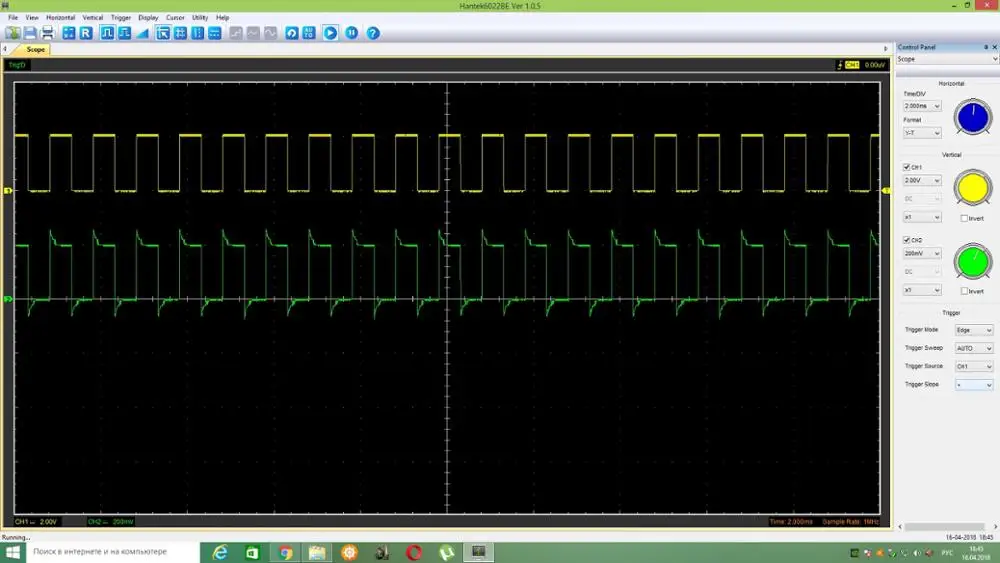Open the Trigger menu in menu bar

(x=120, y=17)
